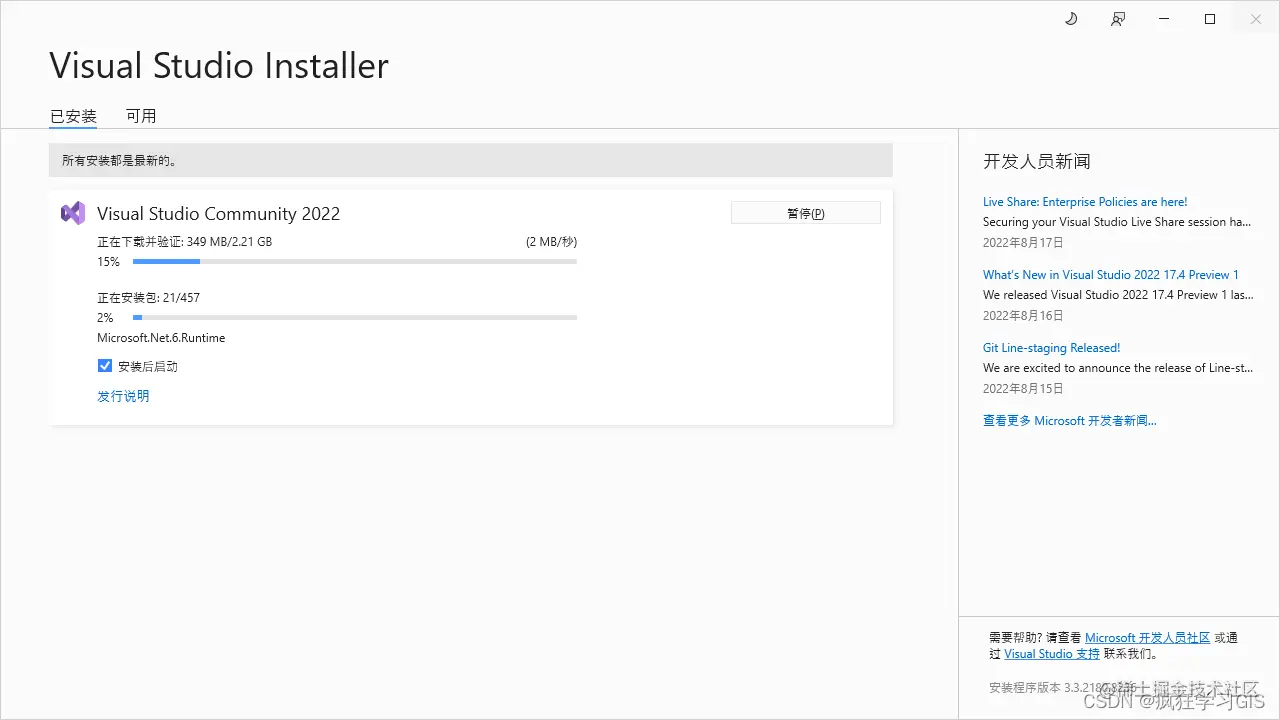Image resolution: width=1280 pixels, height=720 pixels.
Task: Click the download progress bar at 15%
Action: pos(355,262)
